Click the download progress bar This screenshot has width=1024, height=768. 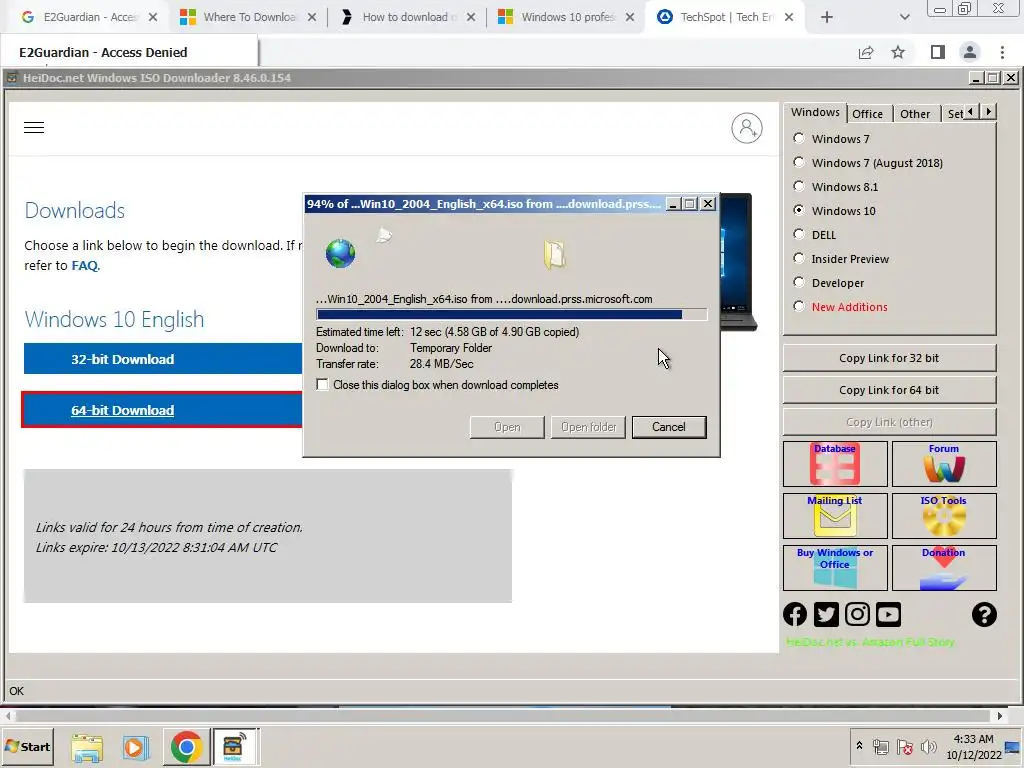[x=511, y=315]
